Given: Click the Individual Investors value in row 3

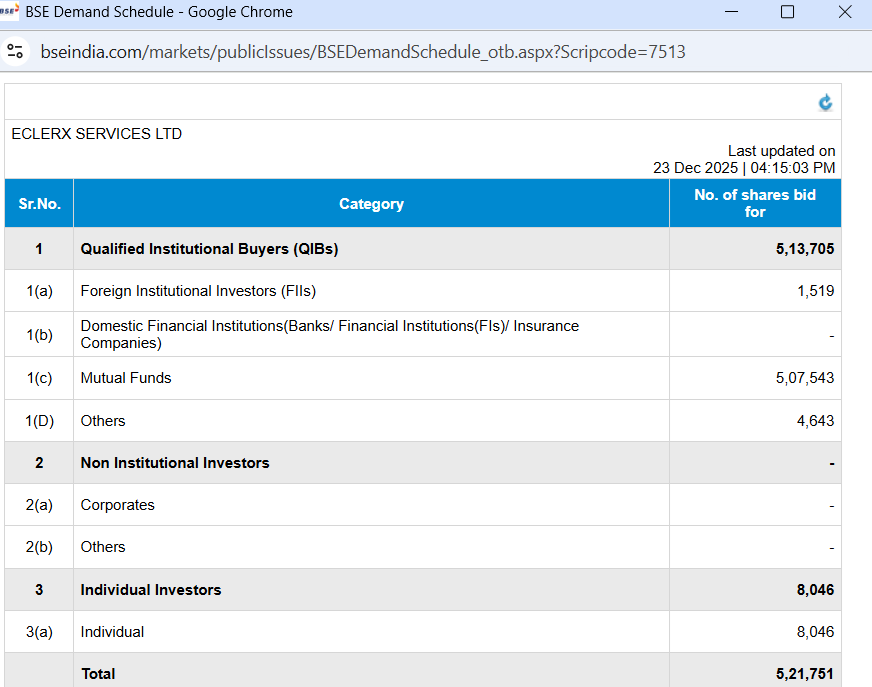Looking at the screenshot, I should coord(815,590).
